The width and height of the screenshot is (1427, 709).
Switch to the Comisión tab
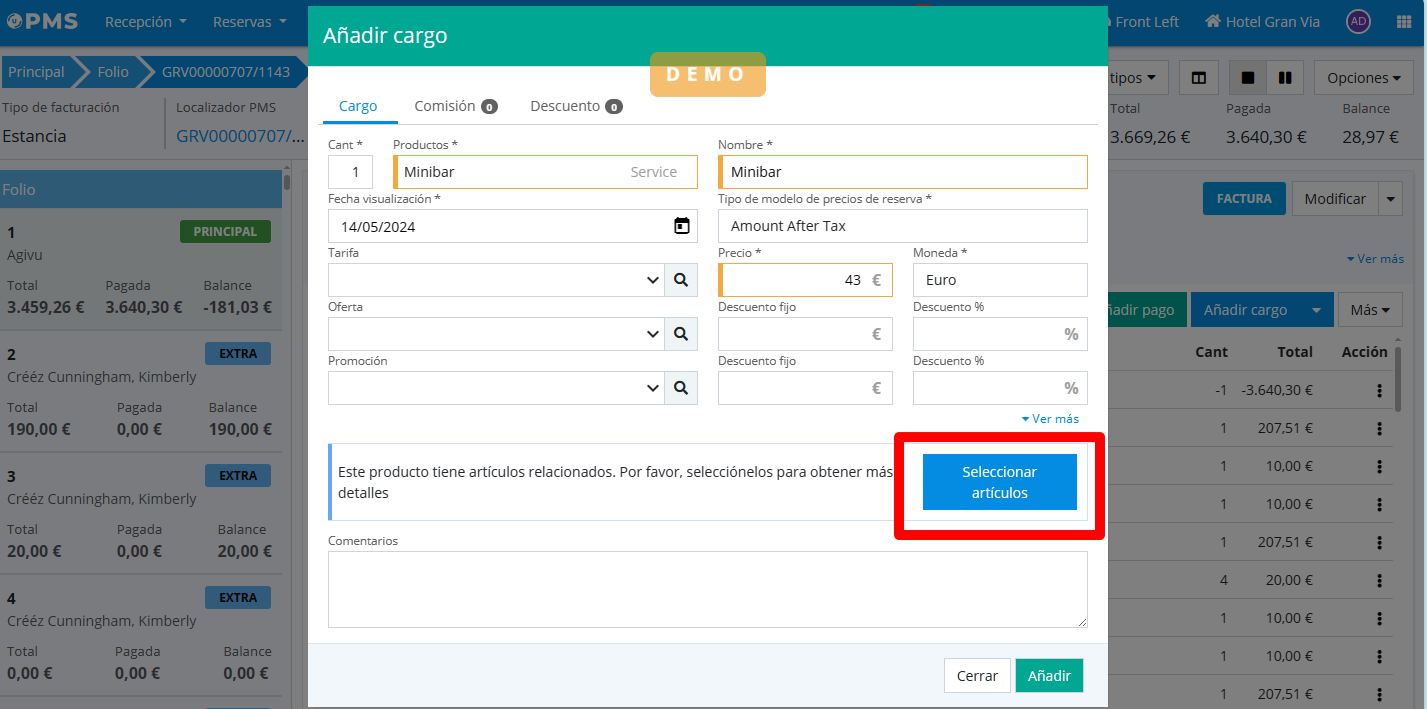[455, 106]
